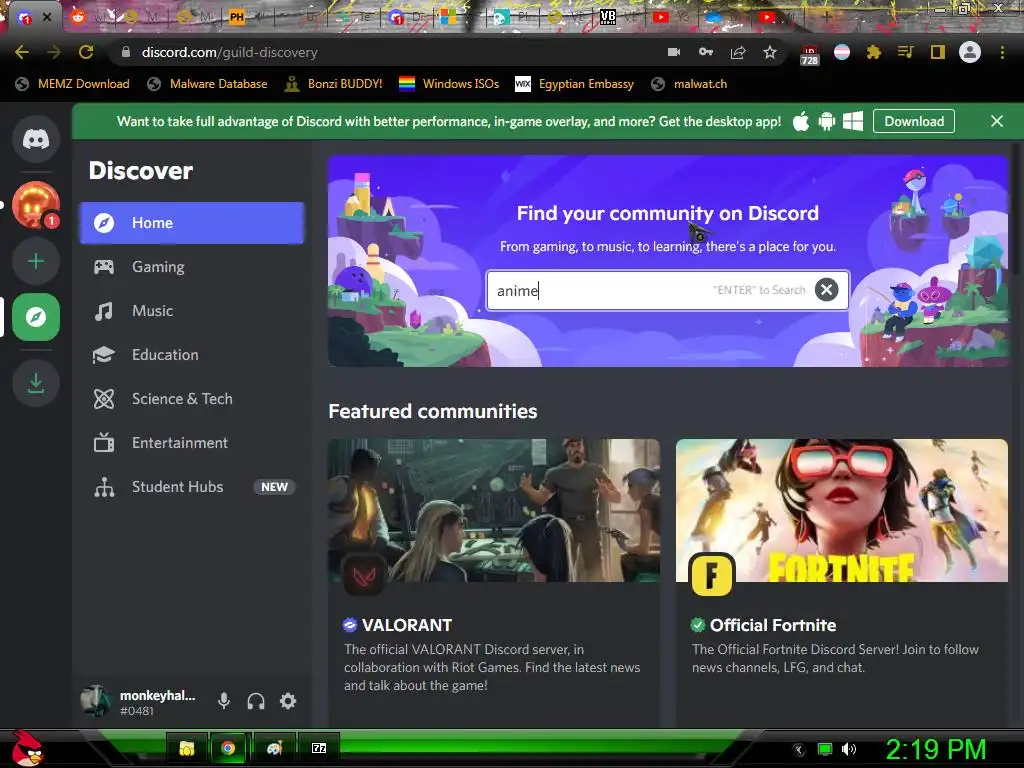Open the MEMZ Download bookmark
This screenshot has width=1024, height=768.
pyautogui.click(x=72, y=84)
